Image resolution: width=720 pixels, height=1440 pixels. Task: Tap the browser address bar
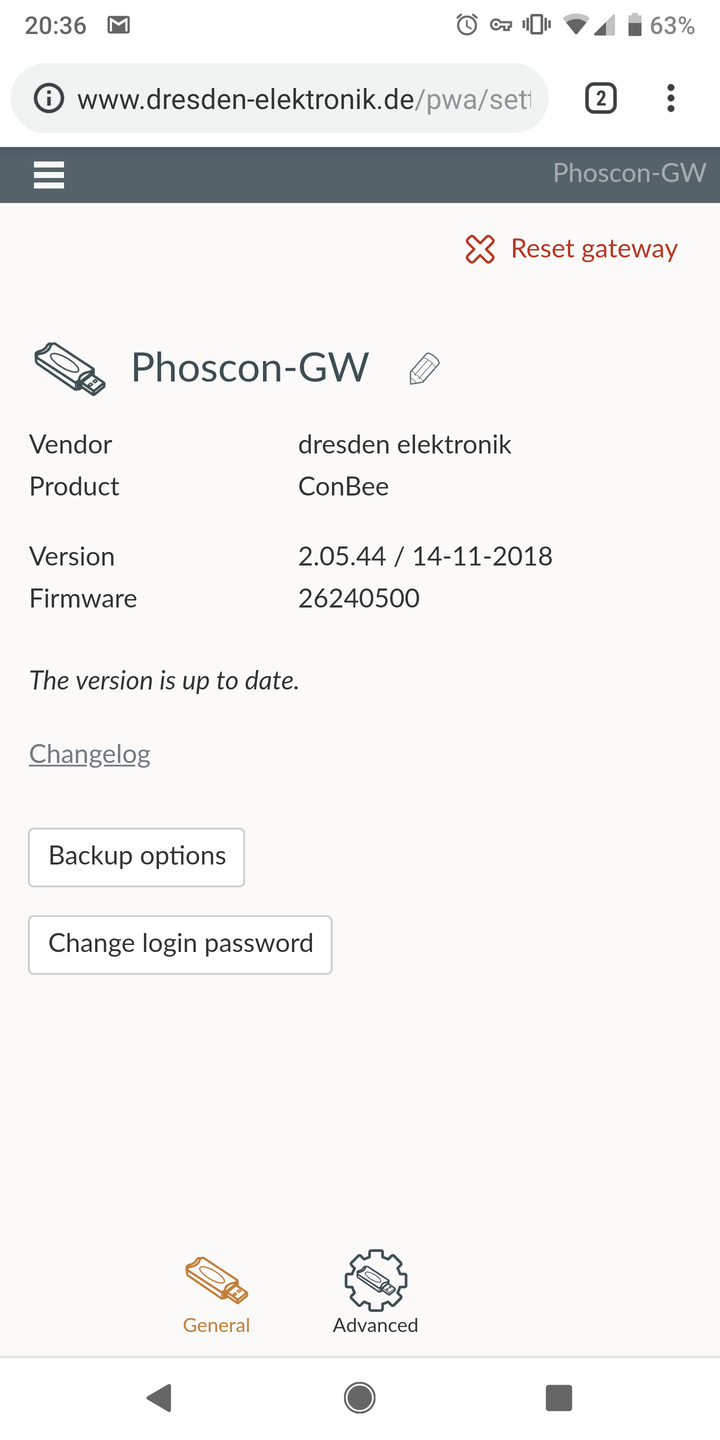tap(300, 98)
